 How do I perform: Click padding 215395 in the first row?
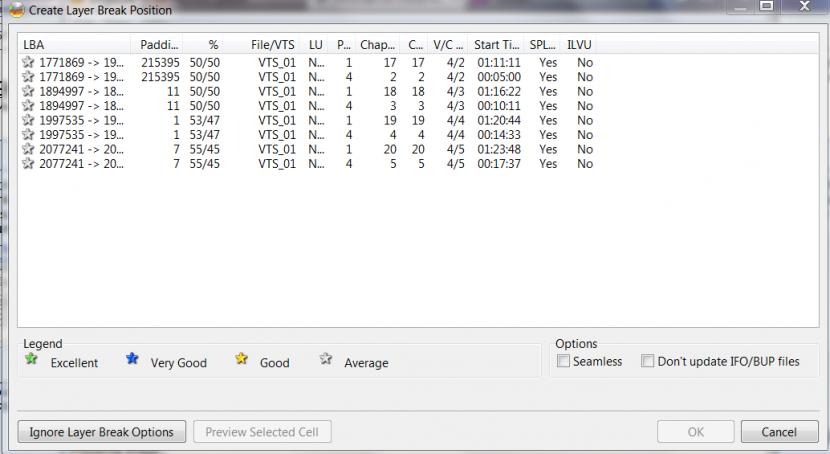[x=160, y=62]
